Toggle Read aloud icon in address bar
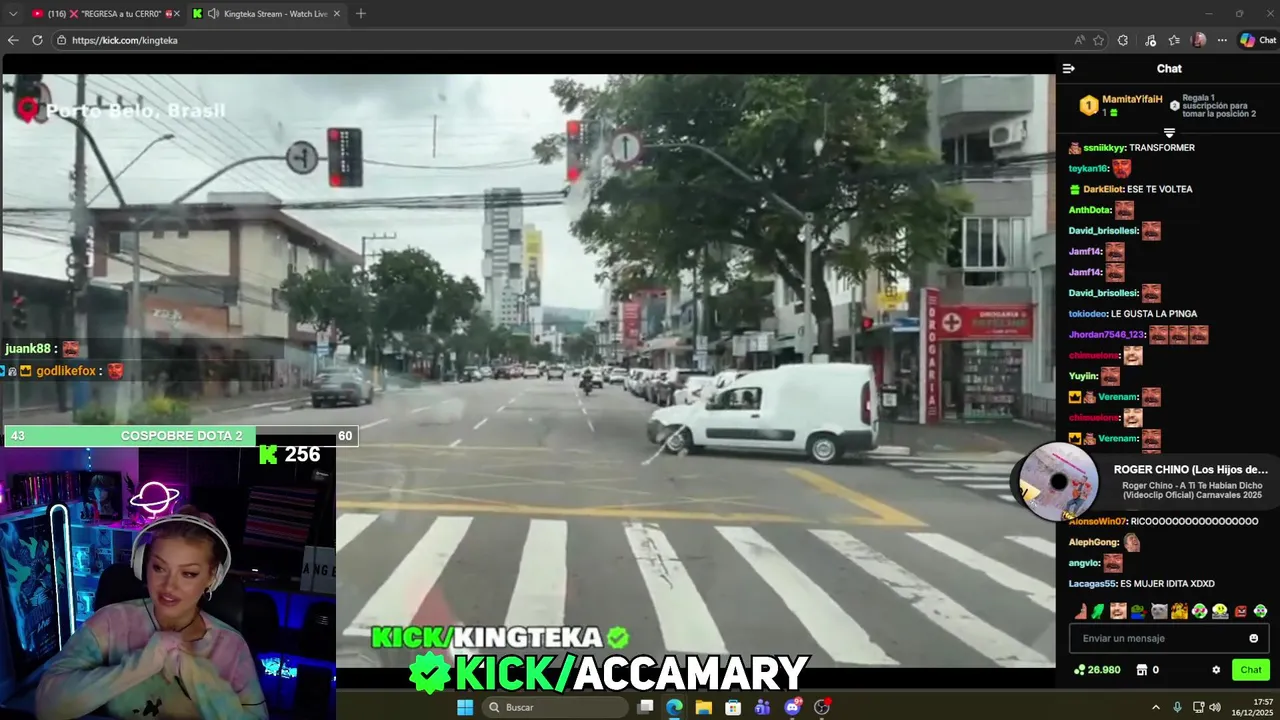1280x720 pixels. [1079, 40]
